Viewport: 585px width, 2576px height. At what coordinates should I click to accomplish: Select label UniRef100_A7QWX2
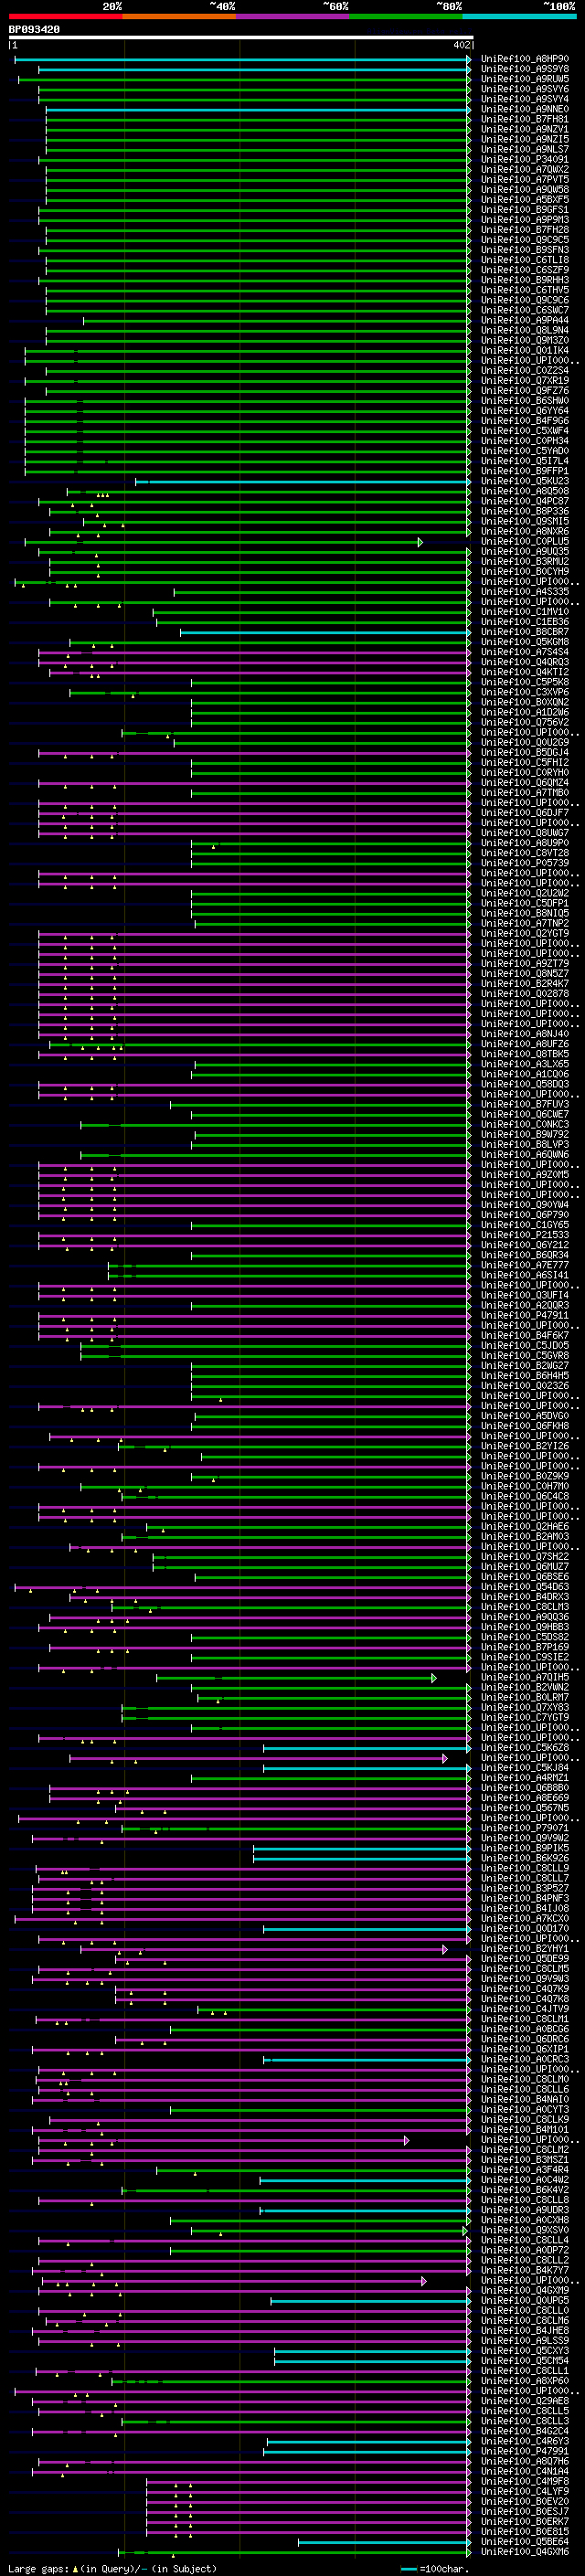[x=524, y=169]
